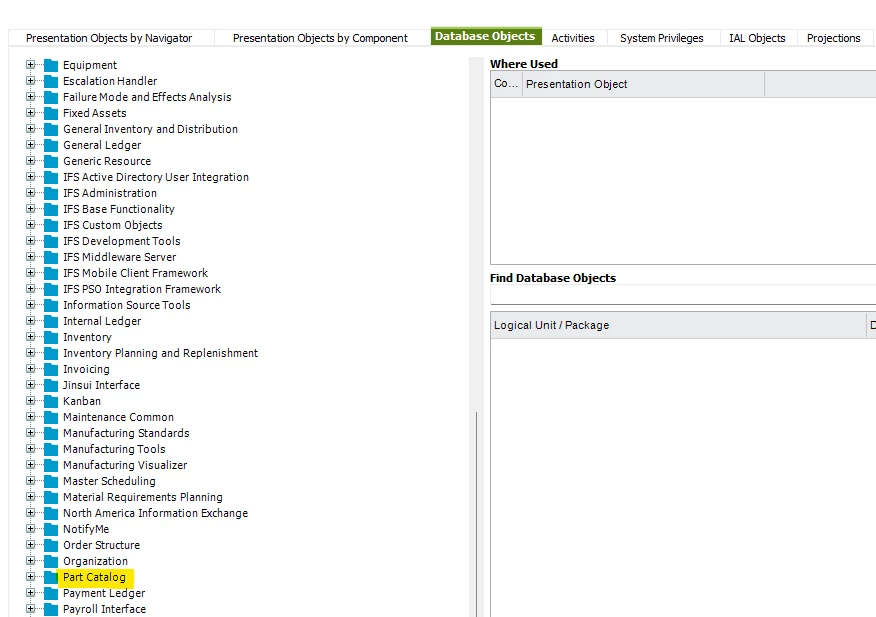Image resolution: width=876 pixels, height=617 pixels.
Task: Click the Find Database Objects search field
Action: point(683,295)
